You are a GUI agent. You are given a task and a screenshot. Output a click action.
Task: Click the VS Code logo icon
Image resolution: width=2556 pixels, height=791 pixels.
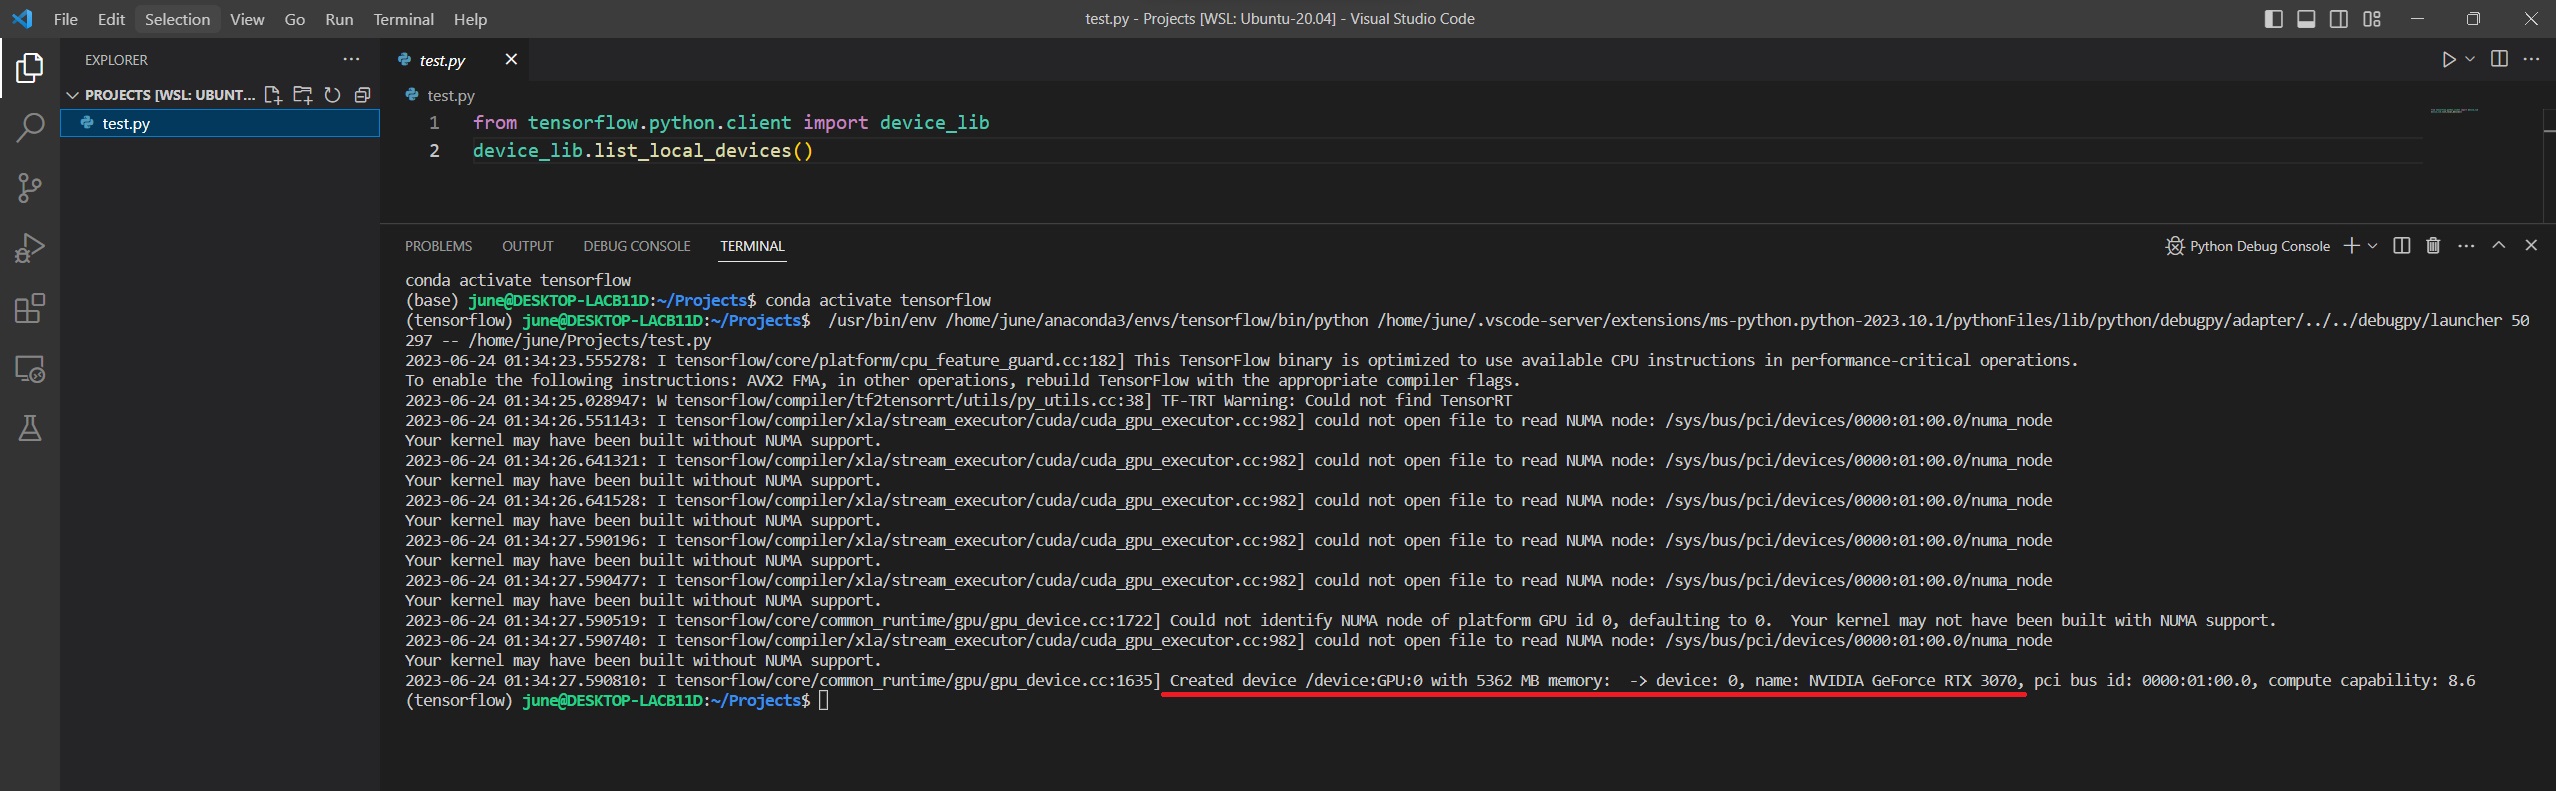[22, 19]
